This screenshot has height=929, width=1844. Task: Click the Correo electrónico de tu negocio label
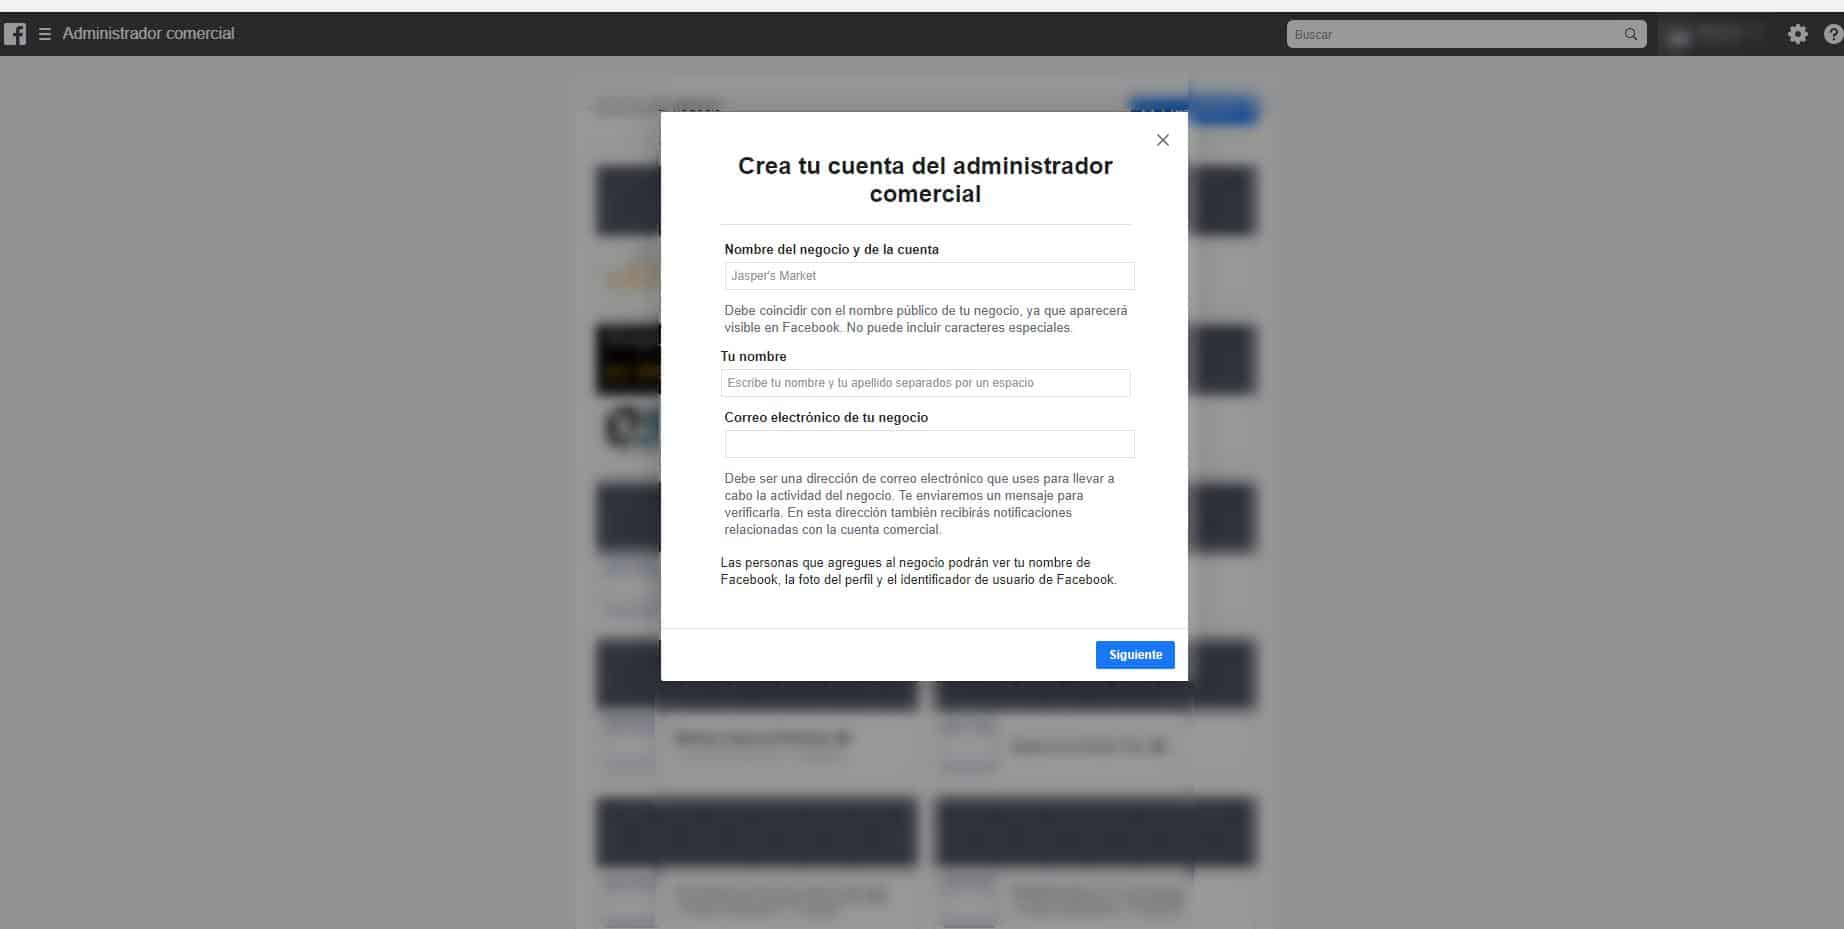[x=826, y=418]
